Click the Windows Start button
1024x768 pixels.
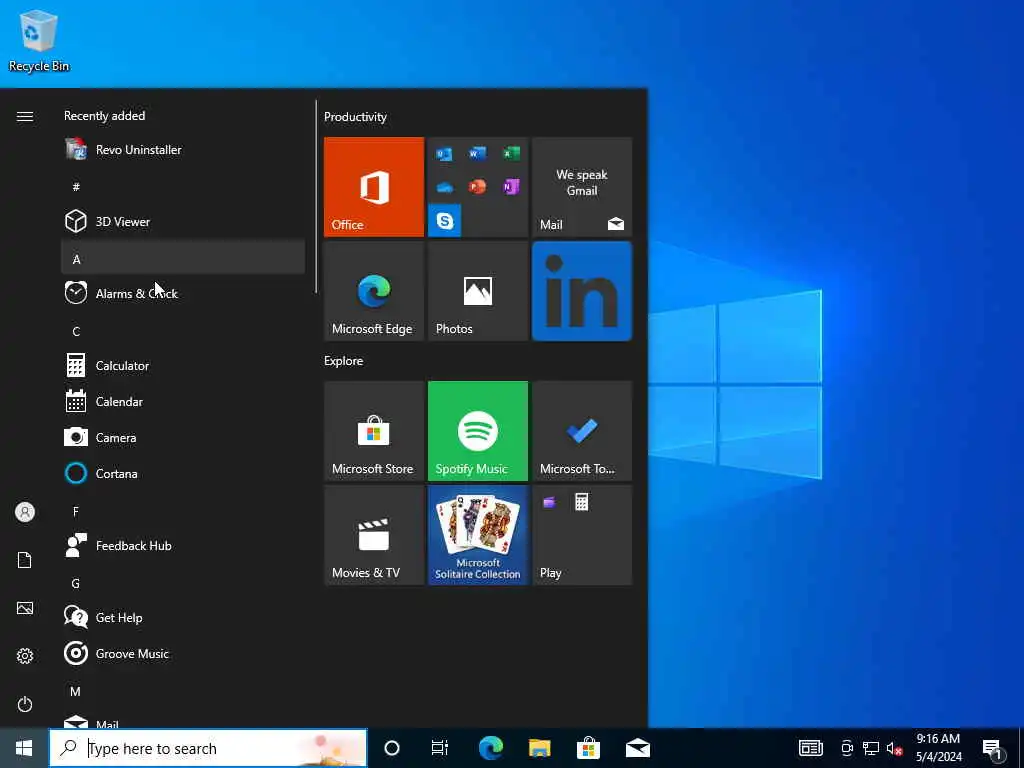pyautogui.click(x=24, y=748)
